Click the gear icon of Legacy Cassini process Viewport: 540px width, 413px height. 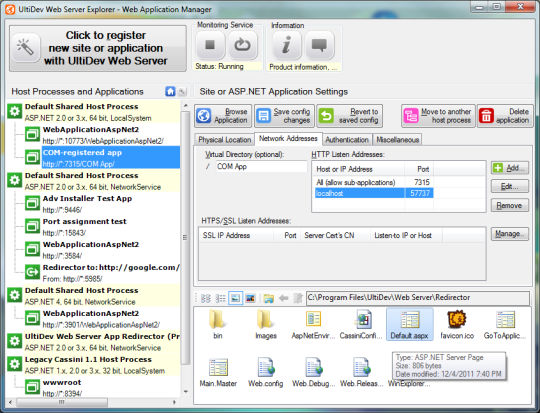pos(15,364)
